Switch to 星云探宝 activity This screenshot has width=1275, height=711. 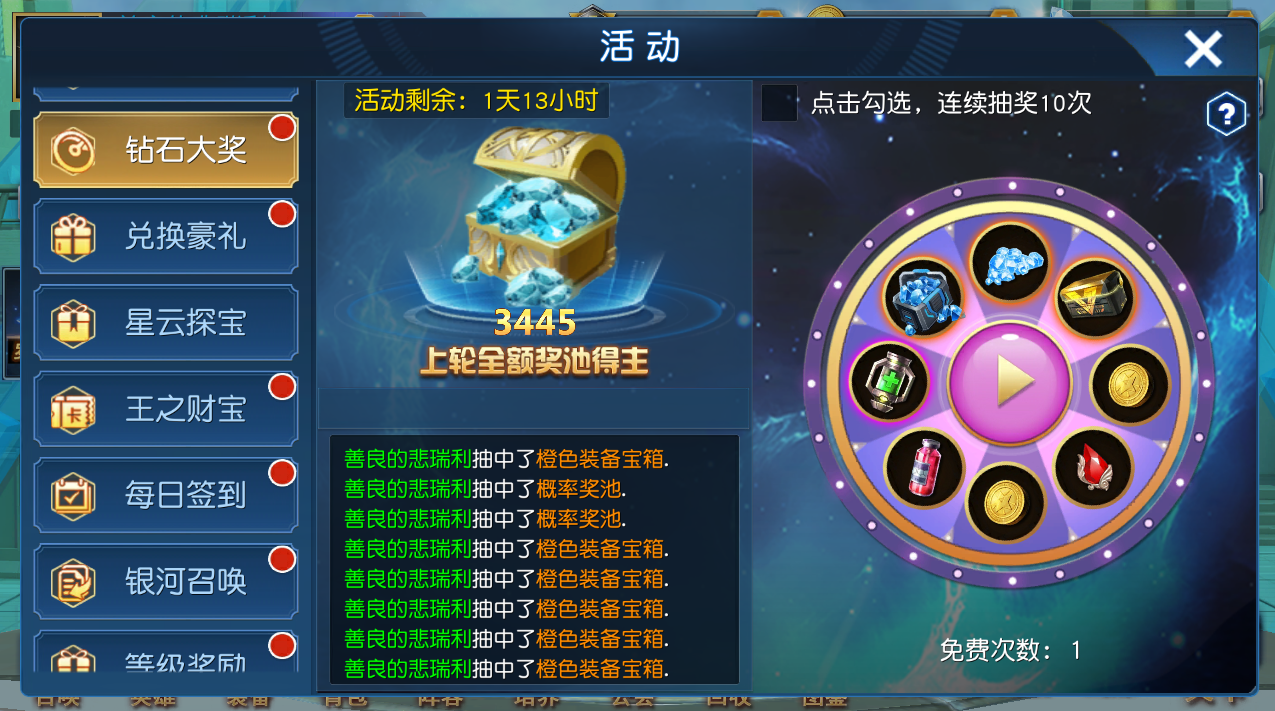pyautogui.click(x=166, y=323)
